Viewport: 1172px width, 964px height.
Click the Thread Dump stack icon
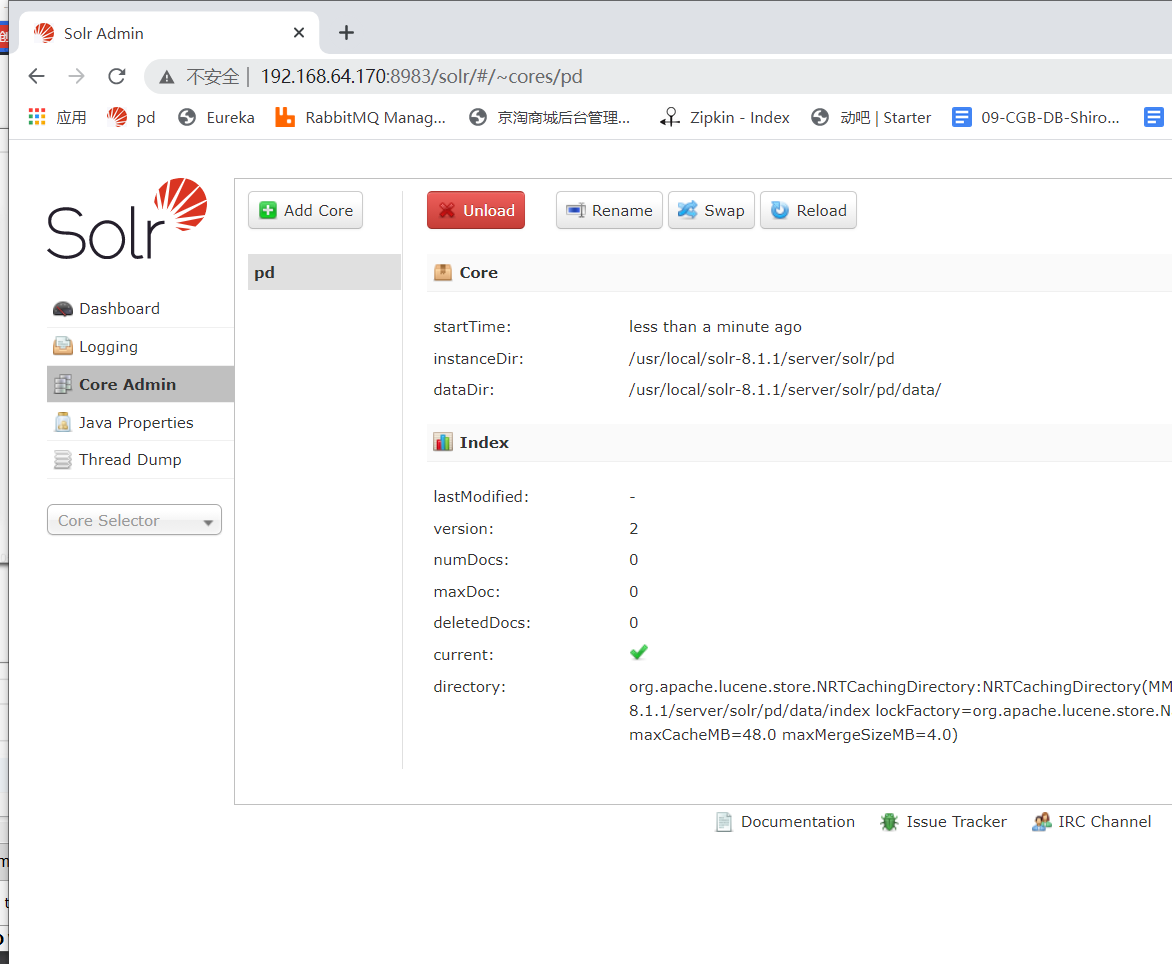pyautogui.click(x=63, y=460)
